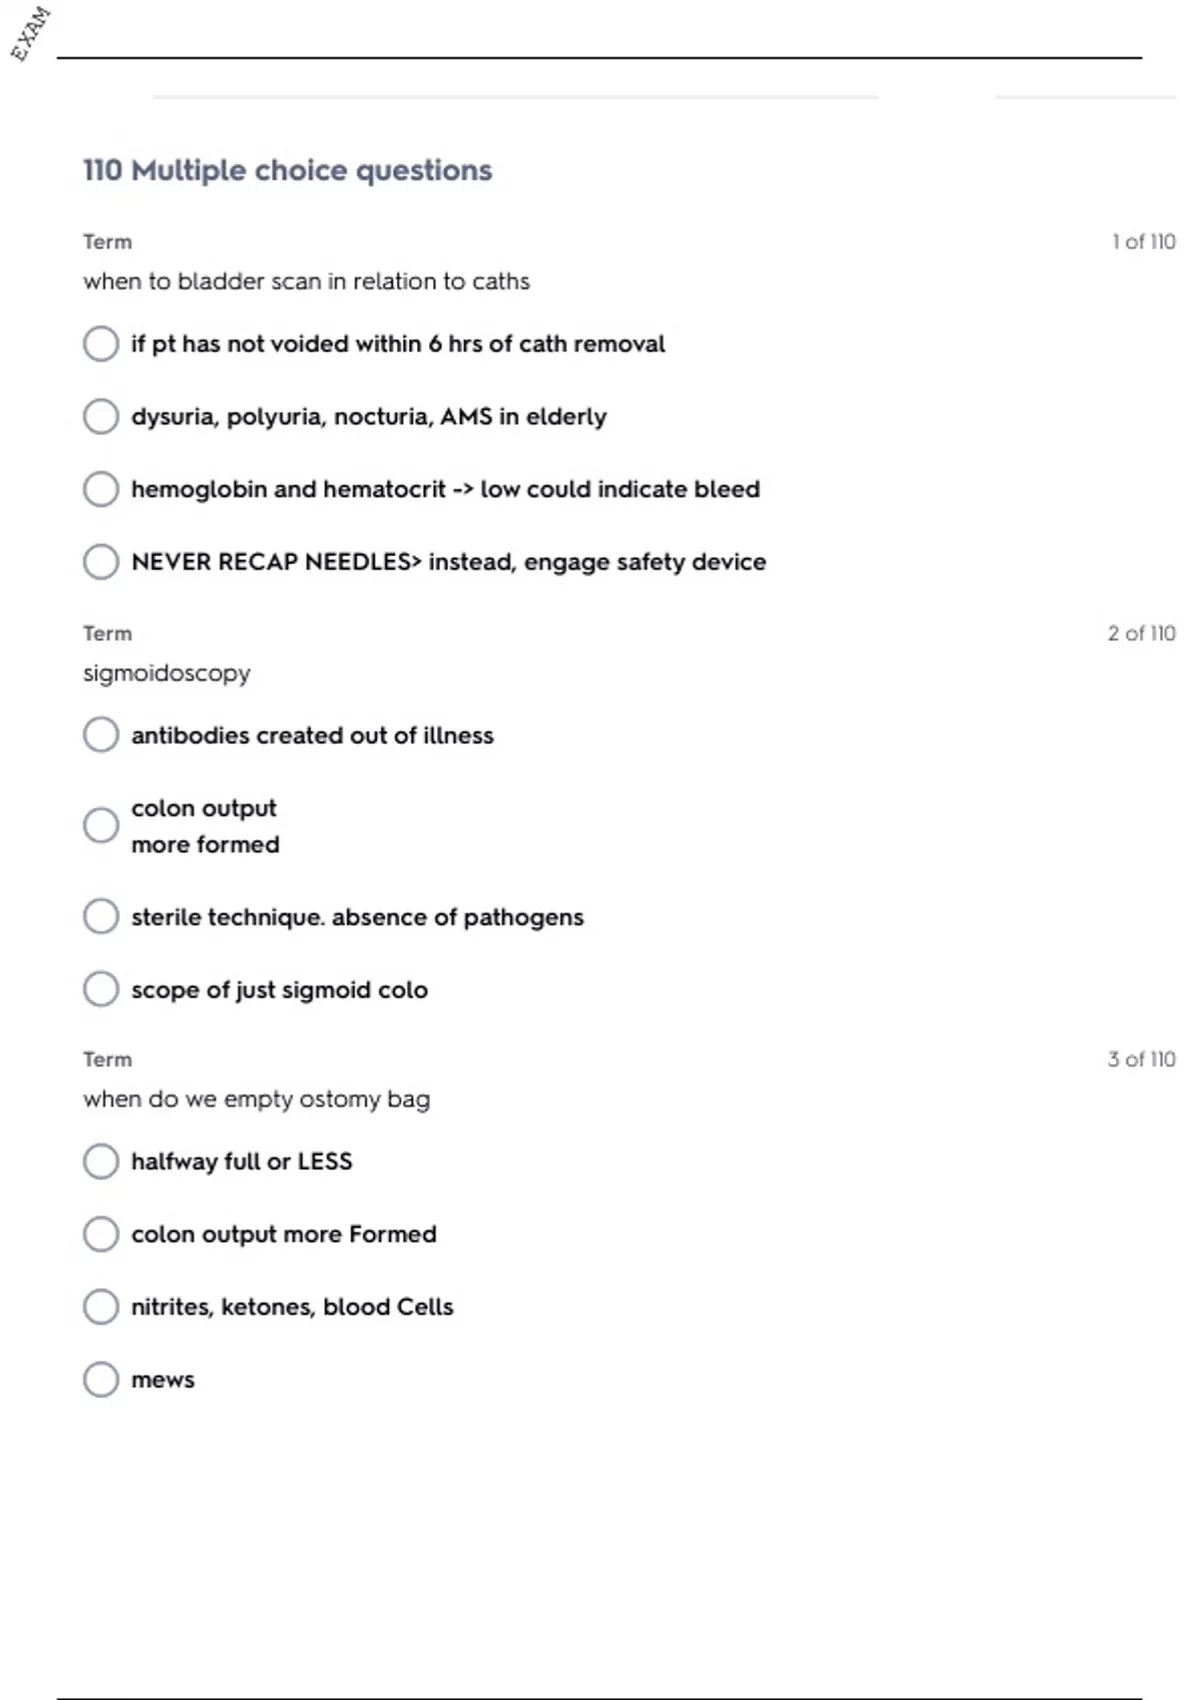
Task: Click the 'when do we empty ostomy bag' question
Action: pos(256,1099)
